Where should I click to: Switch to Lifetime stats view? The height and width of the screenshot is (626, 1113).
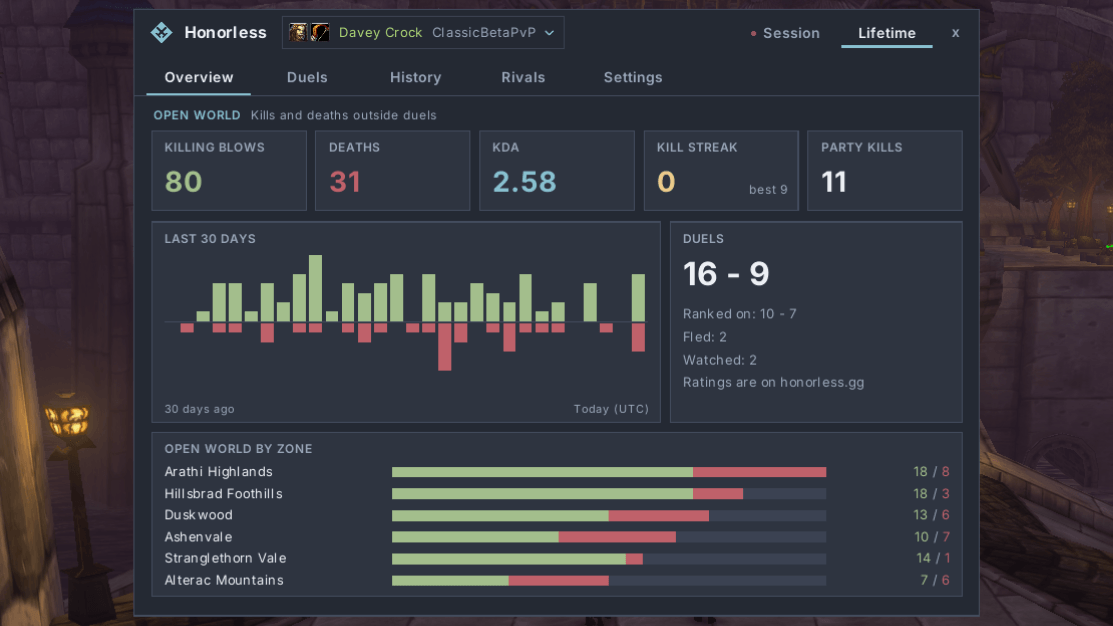887,33
